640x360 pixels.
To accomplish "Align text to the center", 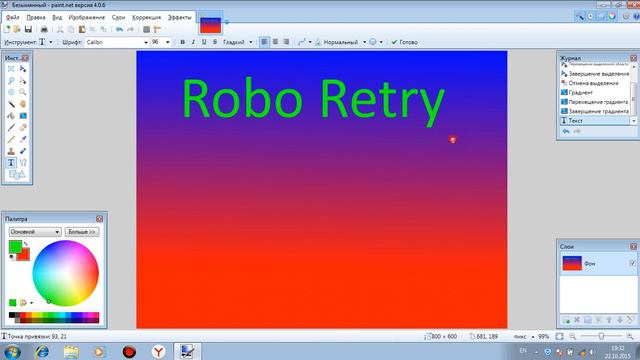I will [x=276, y=42].
